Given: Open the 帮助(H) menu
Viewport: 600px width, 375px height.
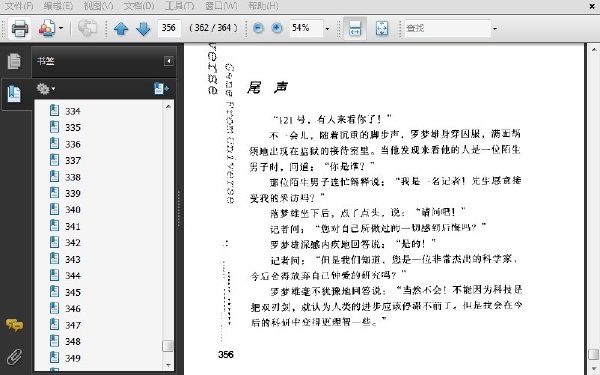Looking at the screenshot, I should [x=263, y=6].
